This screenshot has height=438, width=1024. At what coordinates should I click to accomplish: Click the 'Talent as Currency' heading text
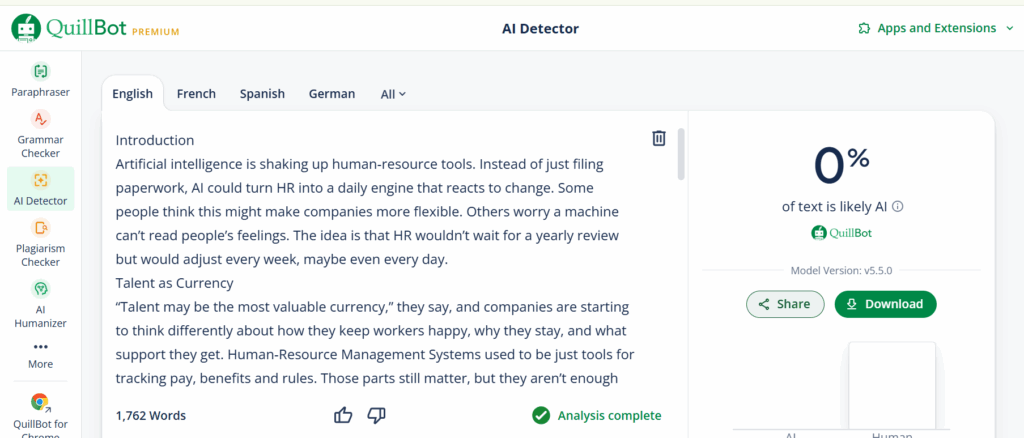174,283
